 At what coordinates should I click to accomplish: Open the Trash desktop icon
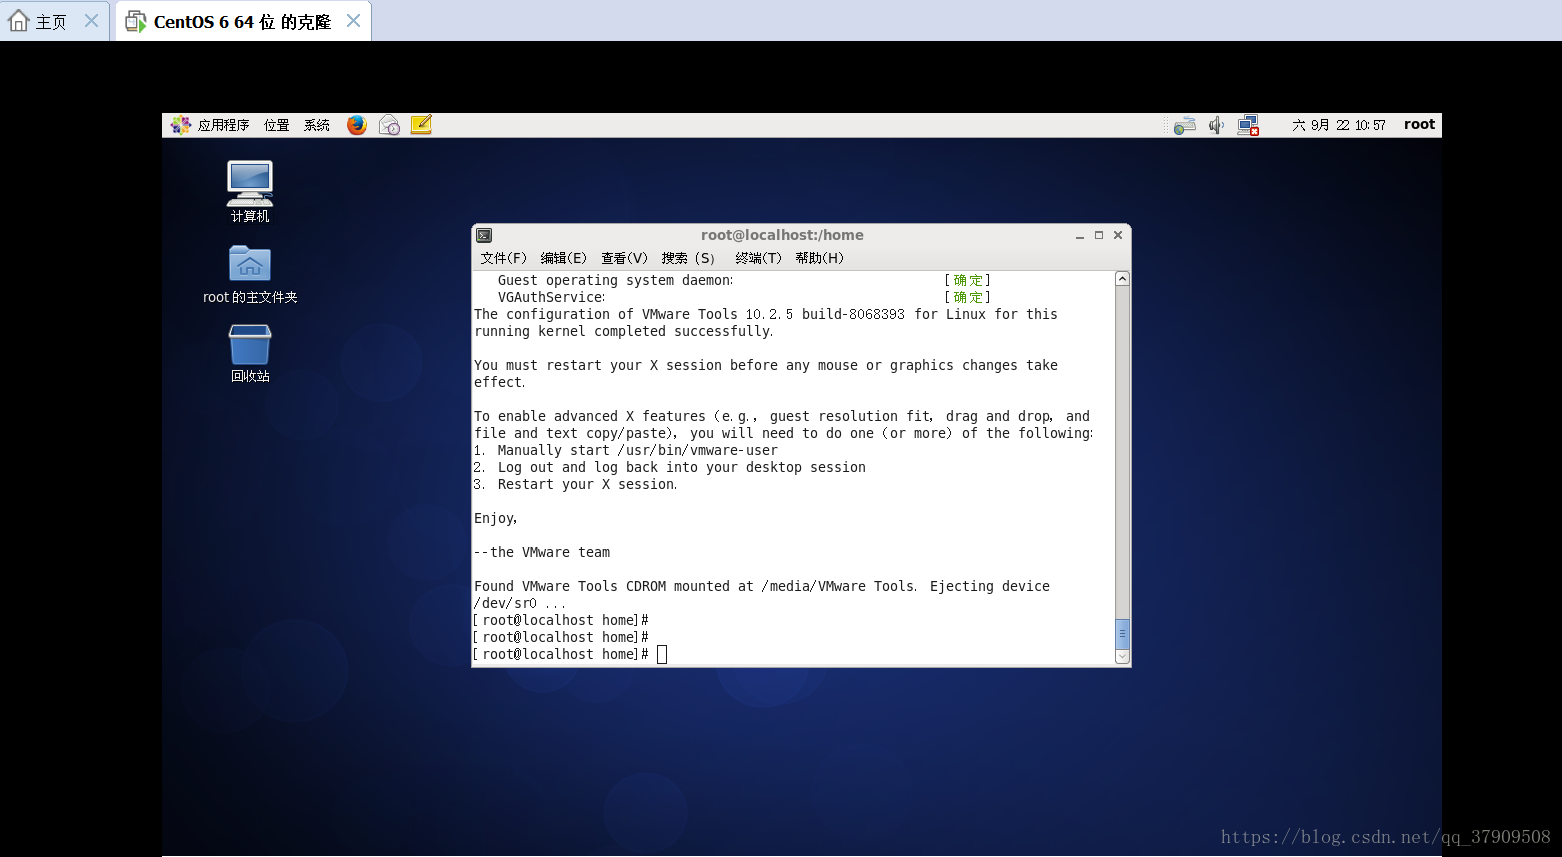click(250, 354)
